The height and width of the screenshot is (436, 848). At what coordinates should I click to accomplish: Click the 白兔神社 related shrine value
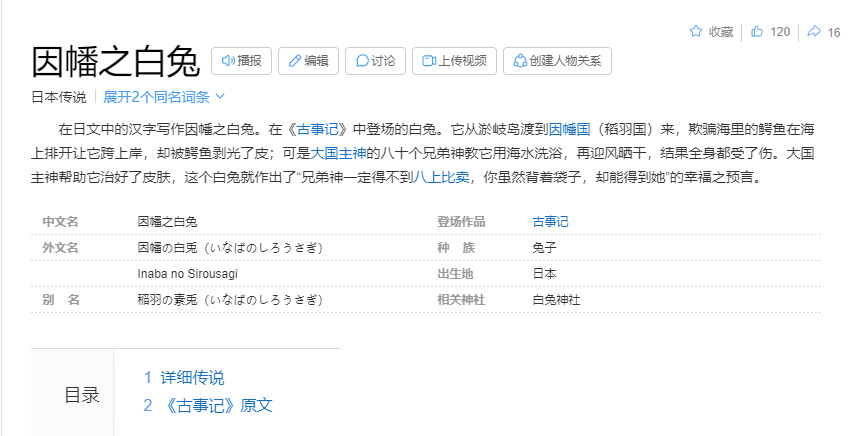point(556,299)
